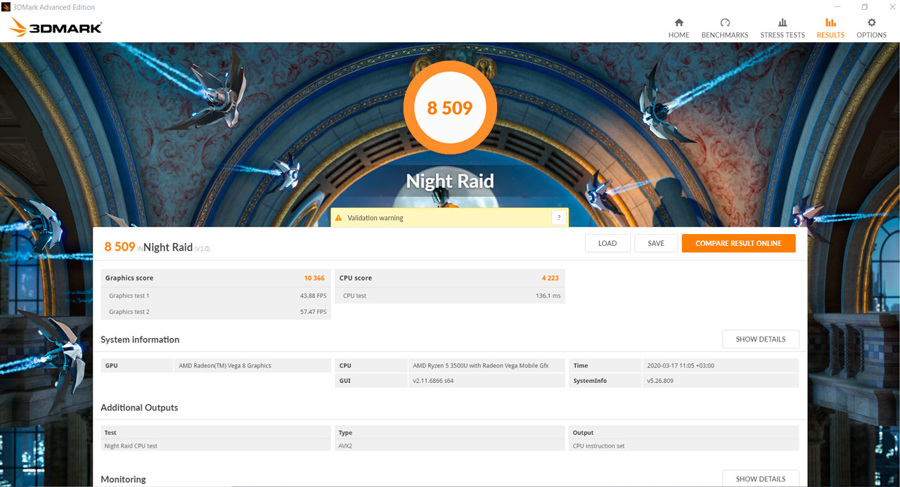
Task: Click AMD Ryzen 5 3500U CPU text
Action: [x=480, y=366]
